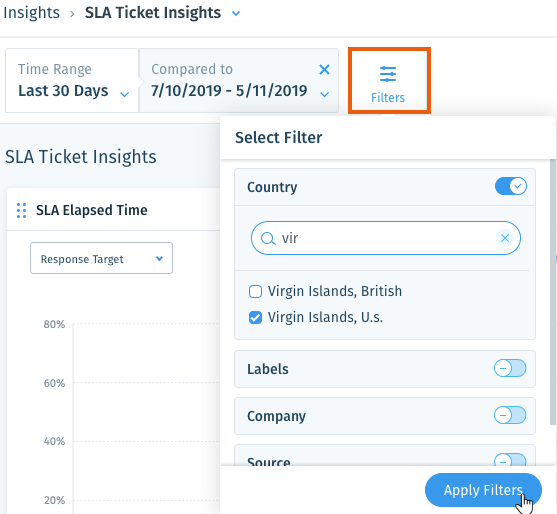Open the Filters panel icon
The image size is (557, 514).
388,74
